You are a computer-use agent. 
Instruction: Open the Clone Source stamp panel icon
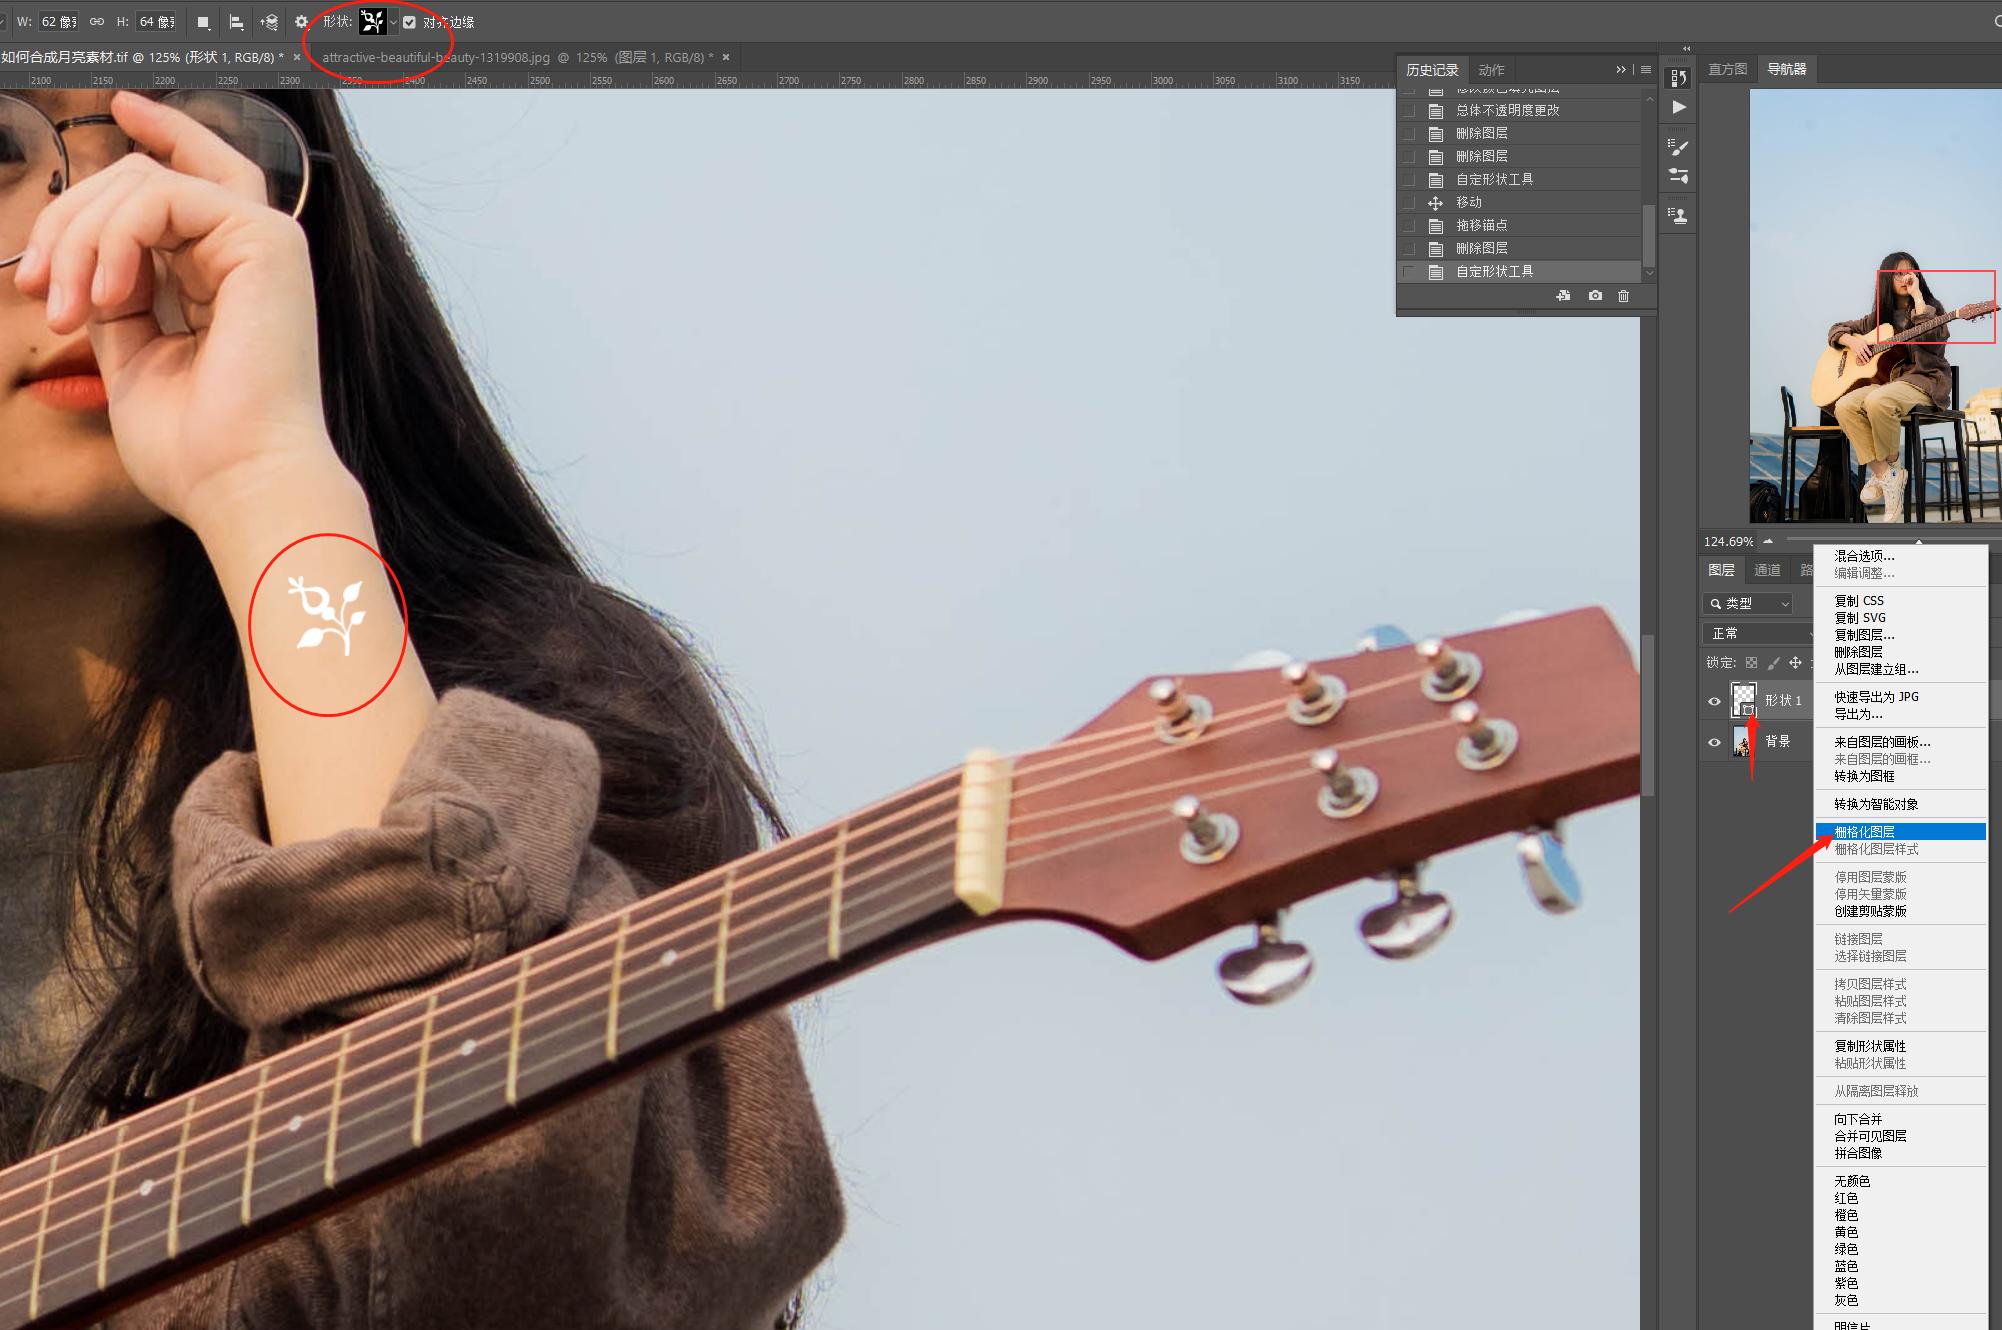(1678, 216)
